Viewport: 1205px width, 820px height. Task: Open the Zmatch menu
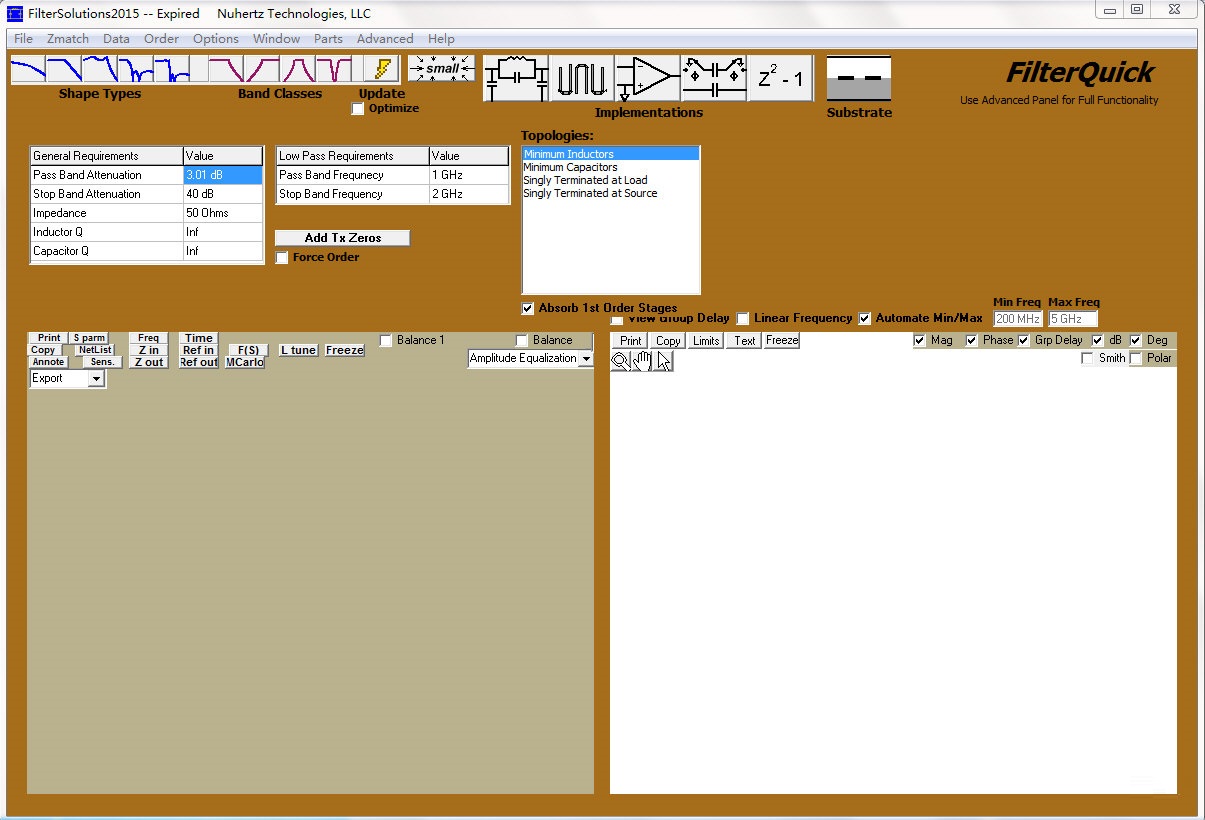point(67,38)
